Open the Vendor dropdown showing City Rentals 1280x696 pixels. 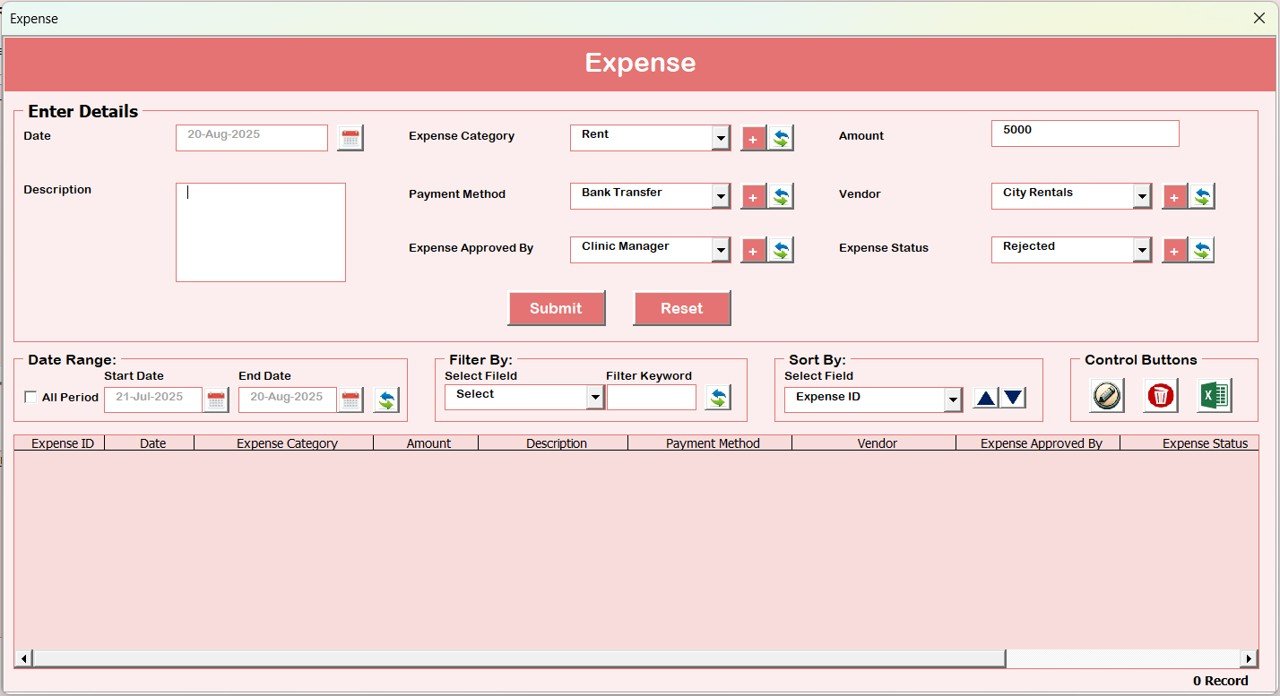coord(1142,196)
